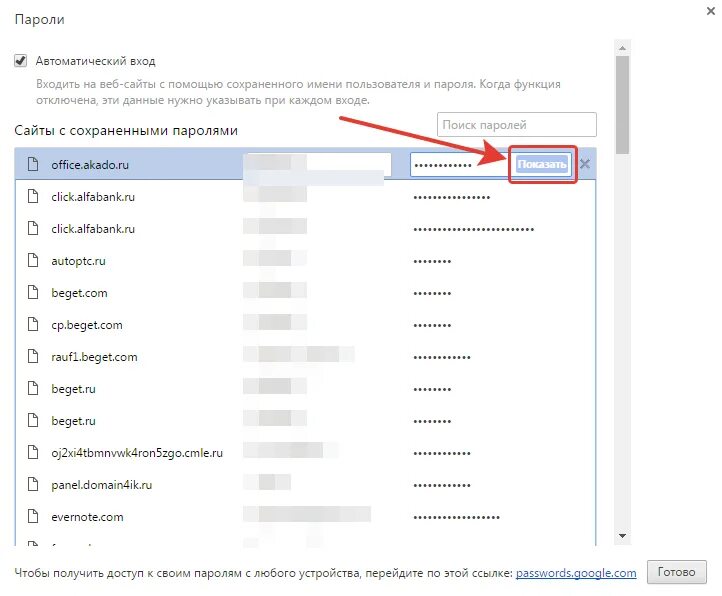Click the Показать button for office.akado.ru

click(x=542, y=164)
